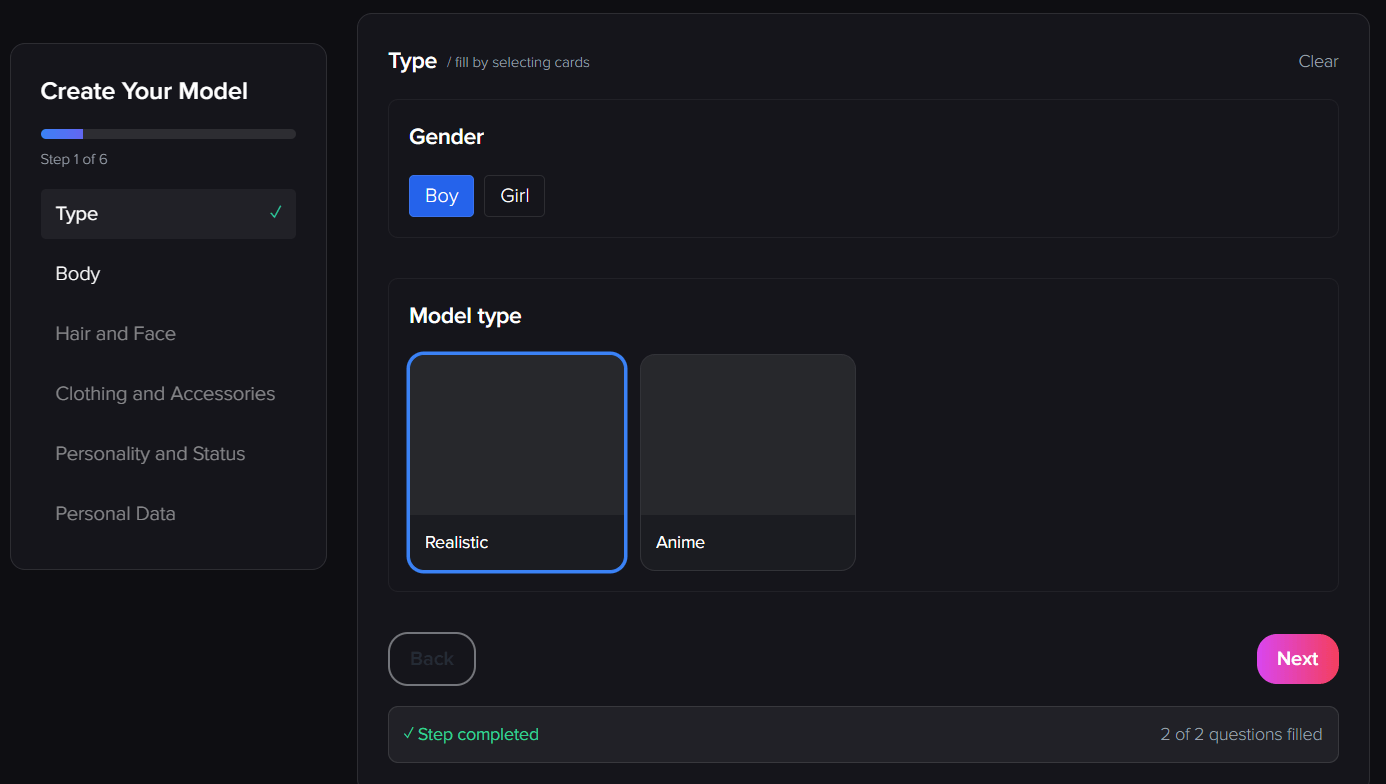
Task: Switch to Hair and Face step
Action: (115, 334)
